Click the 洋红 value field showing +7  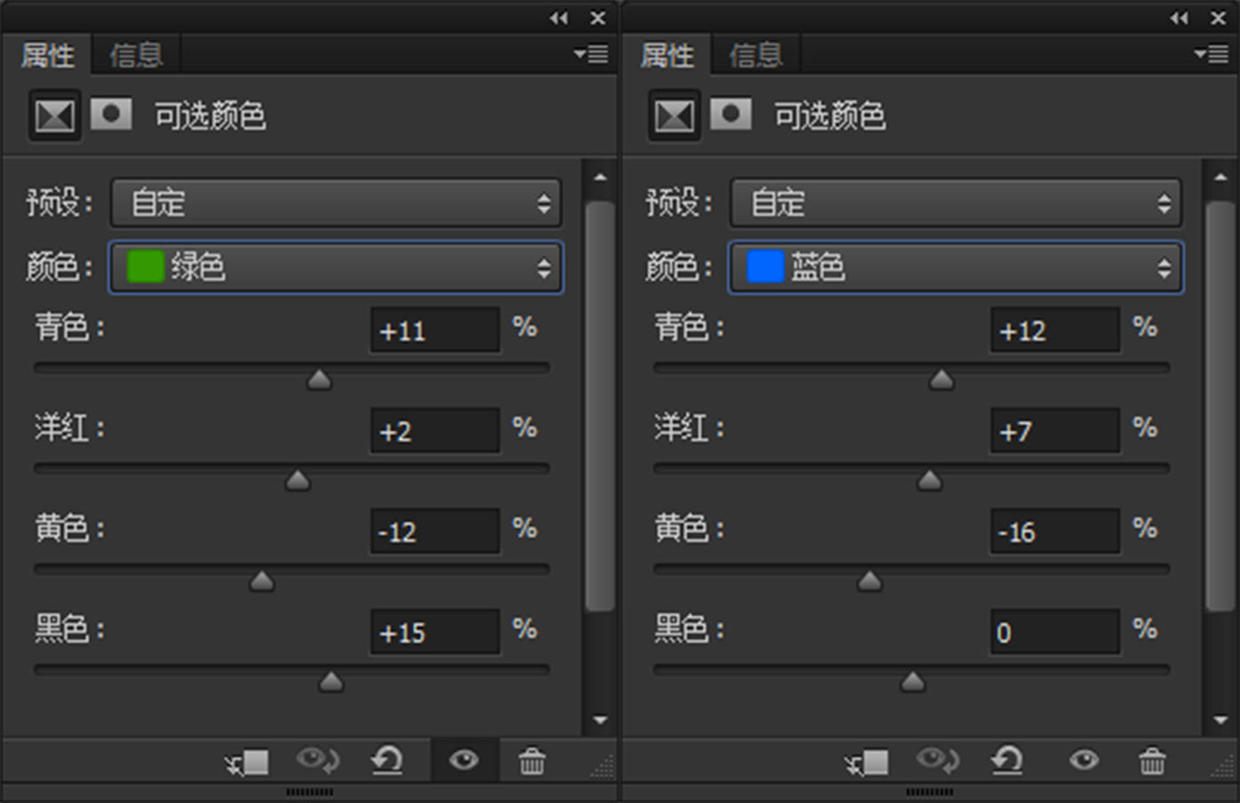click(1054, 431)
